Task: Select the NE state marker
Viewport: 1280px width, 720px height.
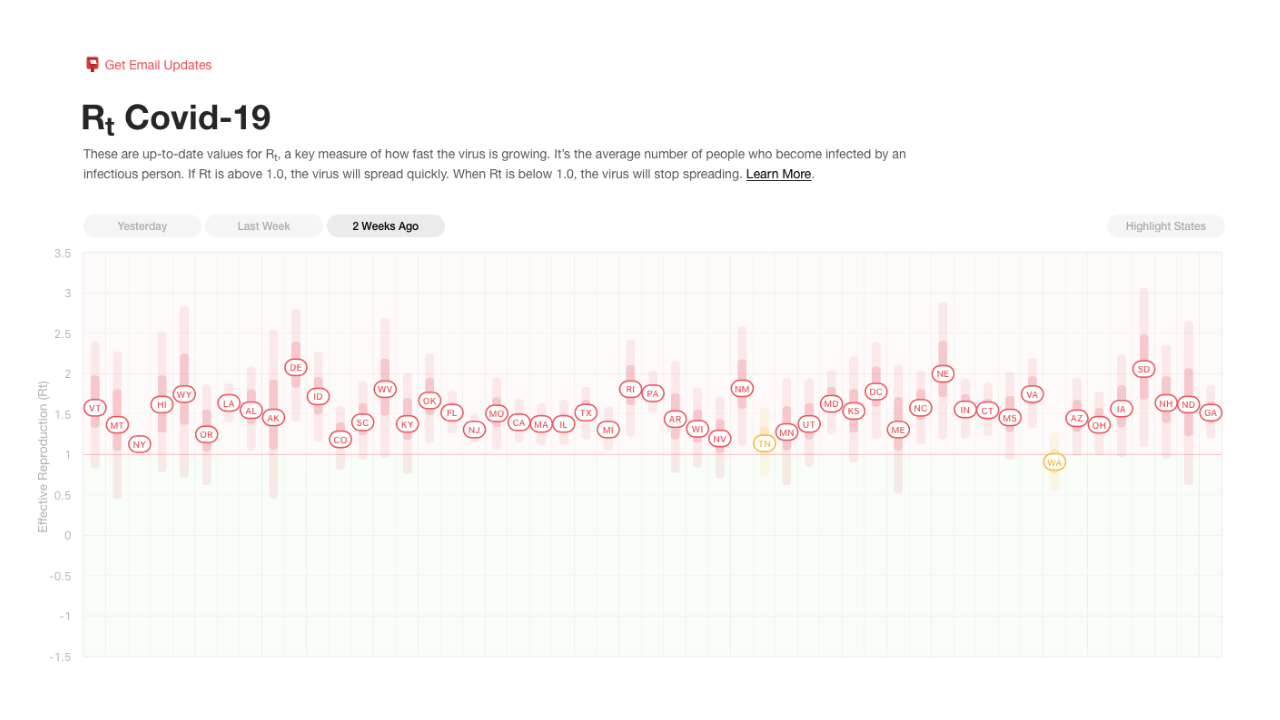Action: click(x=942, y=374)
